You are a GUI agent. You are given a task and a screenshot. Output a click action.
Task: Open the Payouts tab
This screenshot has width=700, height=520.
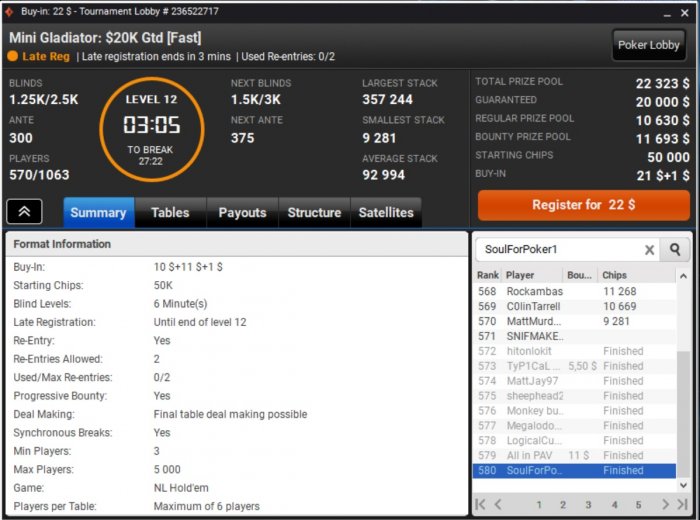coord(242,212)
